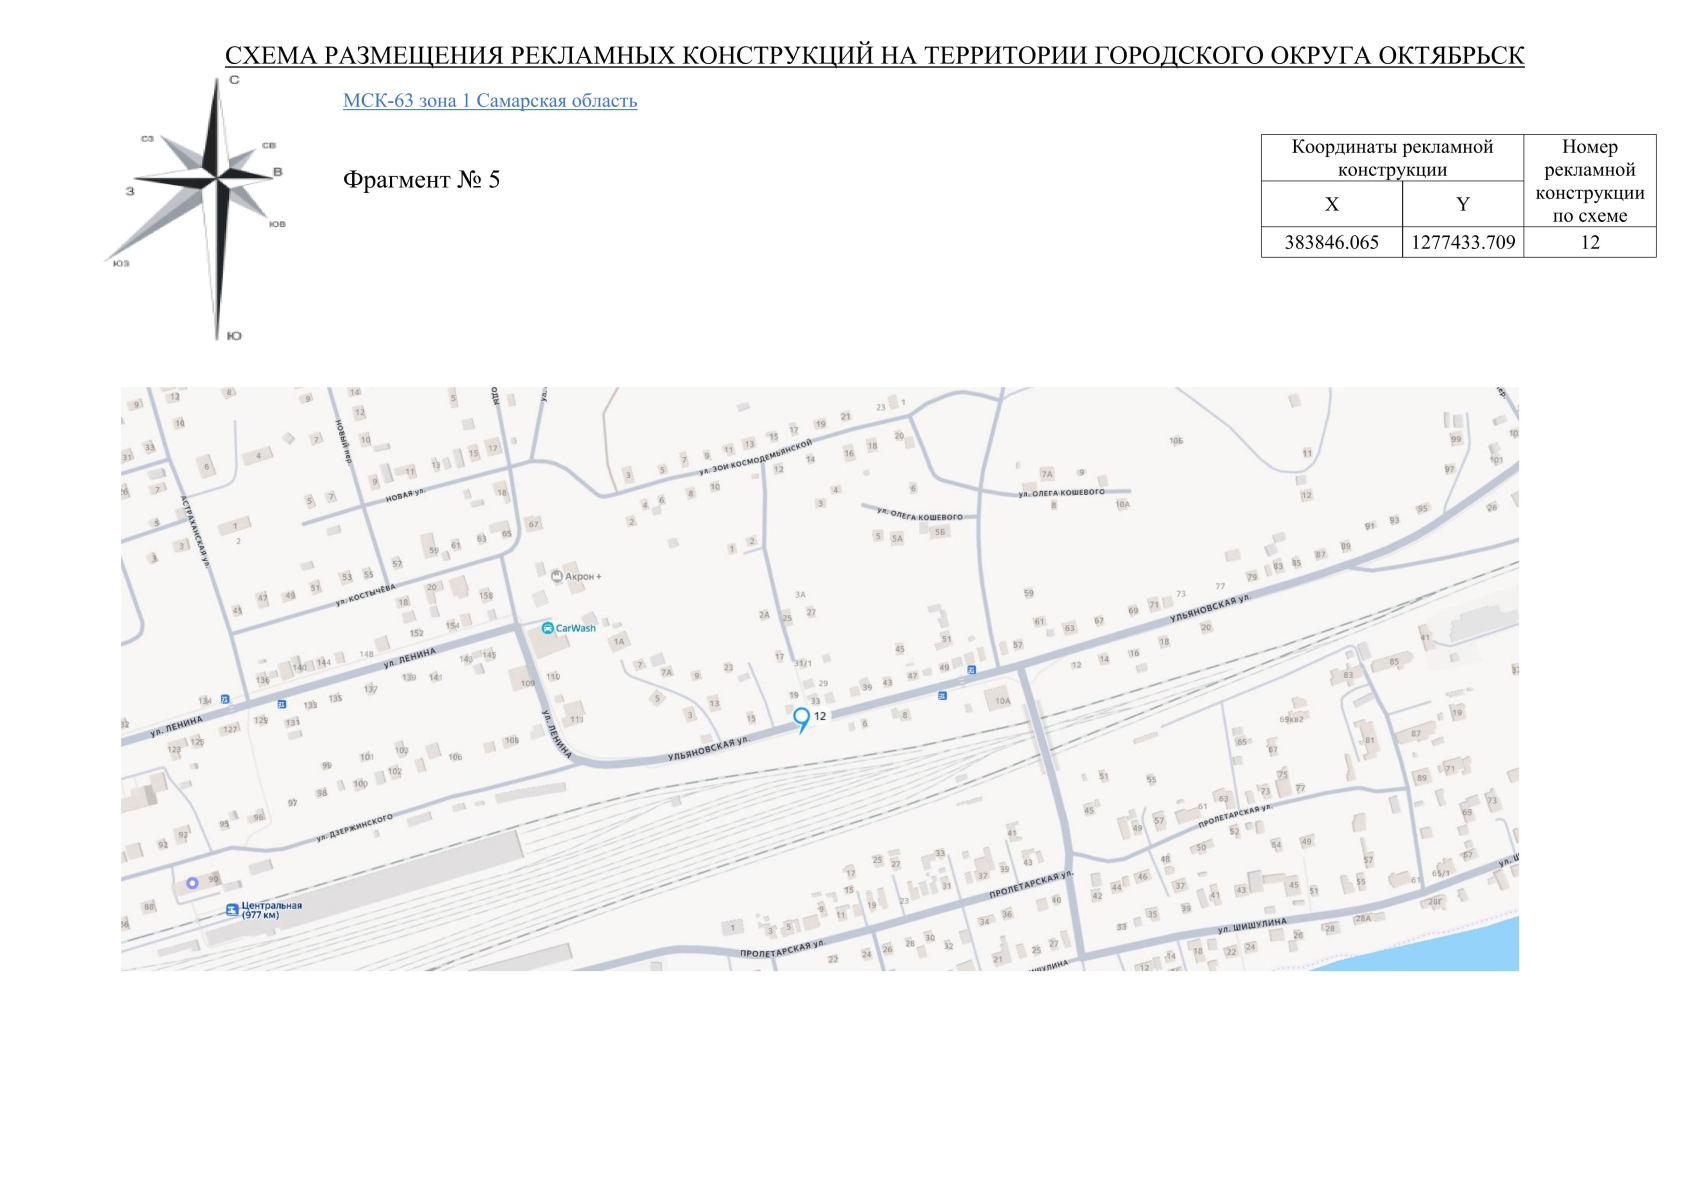This screenshot has width=1697, height=1200.
Task: Click the purple circle marker near house 90
Action: tap(192, 883)
